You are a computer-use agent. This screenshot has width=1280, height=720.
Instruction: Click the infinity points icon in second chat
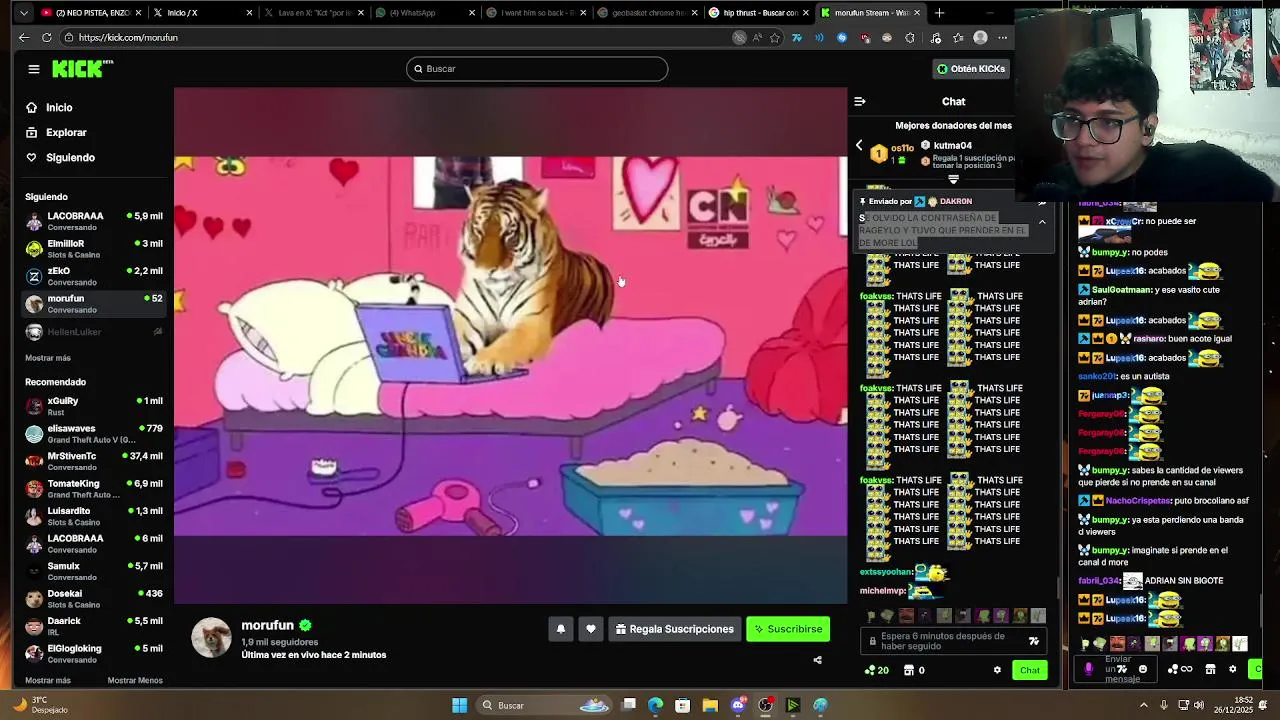click(x=1182, y=669)
